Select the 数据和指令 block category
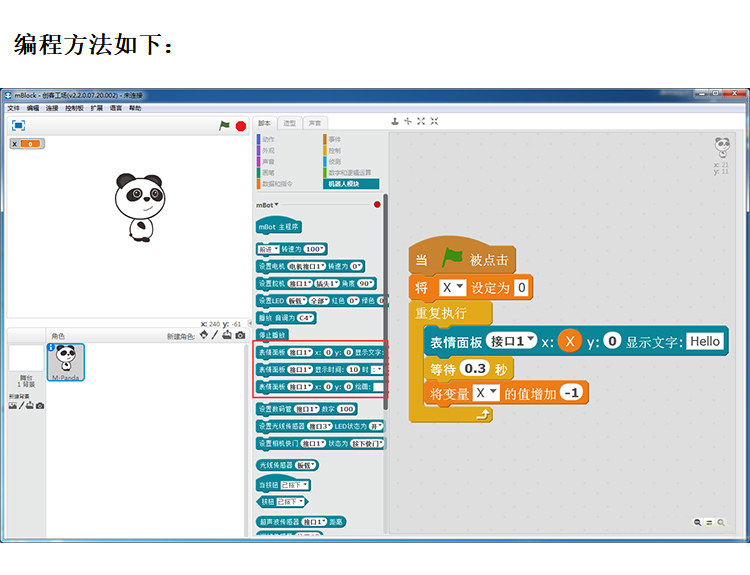Viewport: 750px width, 575px height. pyautogui.click(x=276, y=184)
